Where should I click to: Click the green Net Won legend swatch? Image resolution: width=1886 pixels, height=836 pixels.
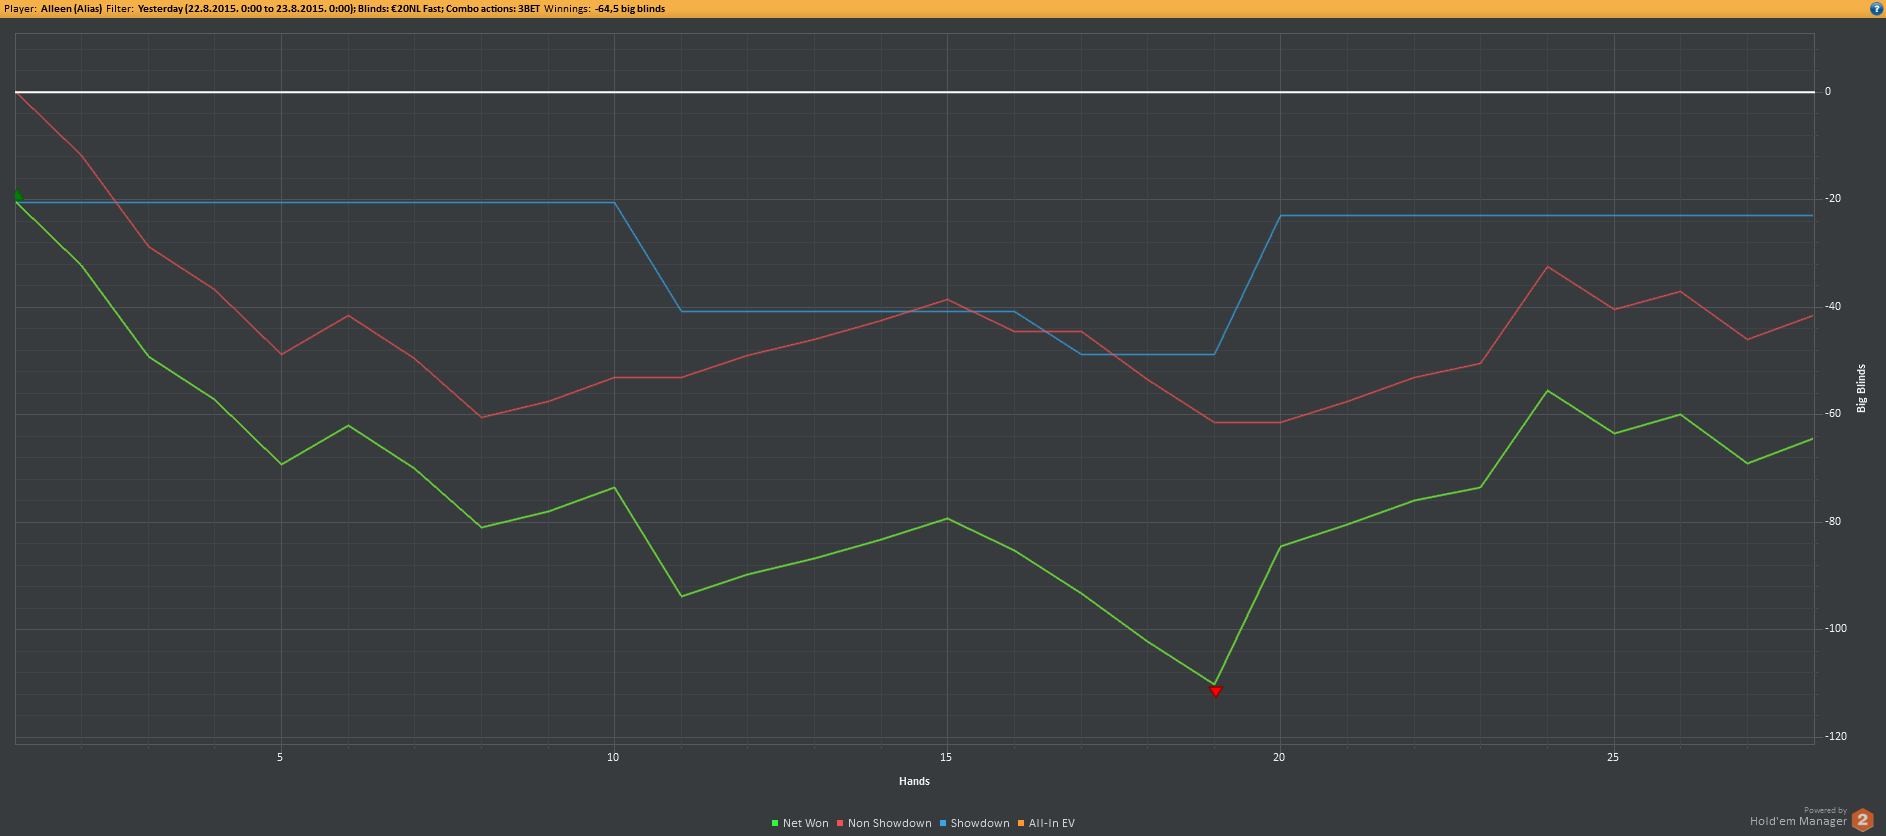[x=775, y=823]
